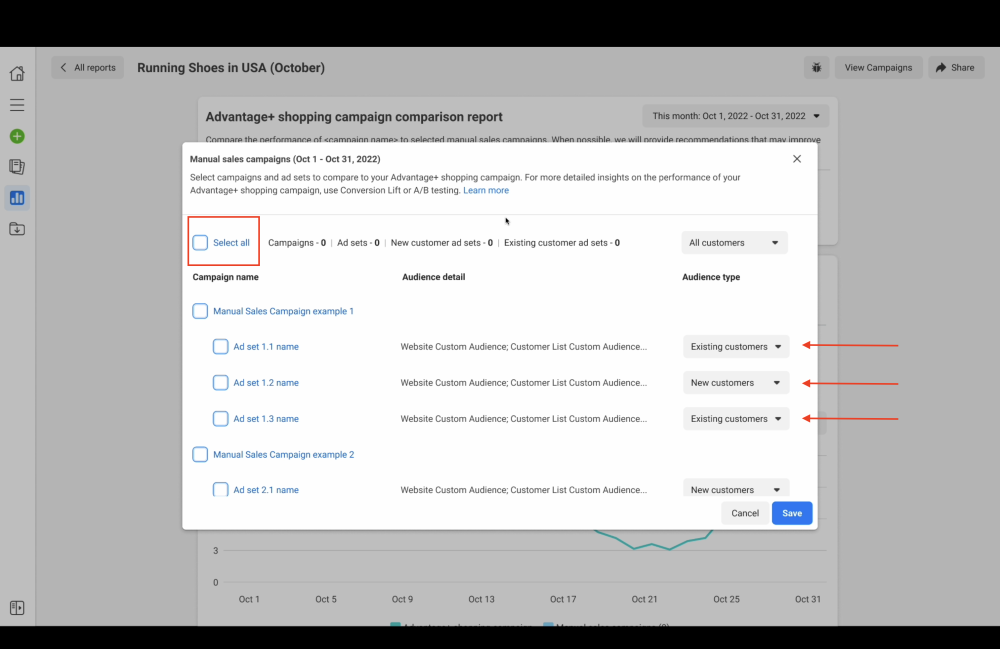Open the This month date range dropdown

(x=735, y=116)
